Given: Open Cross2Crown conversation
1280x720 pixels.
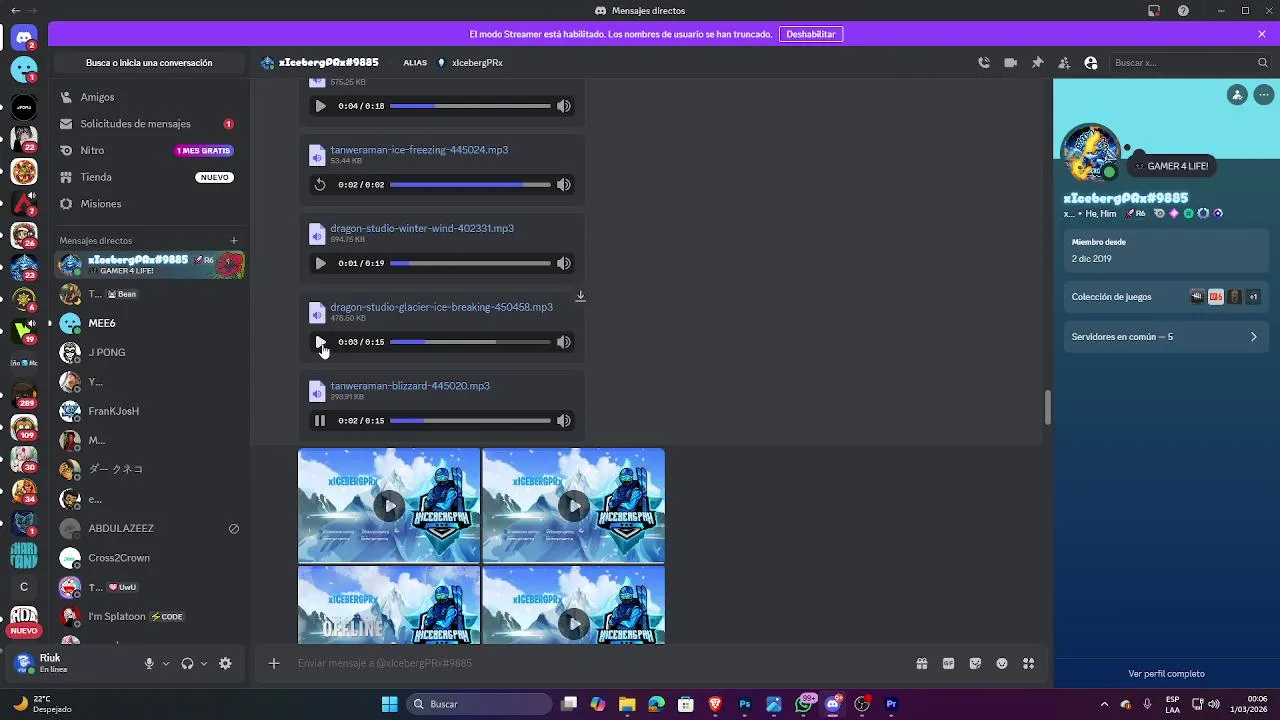Looking at the screenshot, I should click(150, 558).
